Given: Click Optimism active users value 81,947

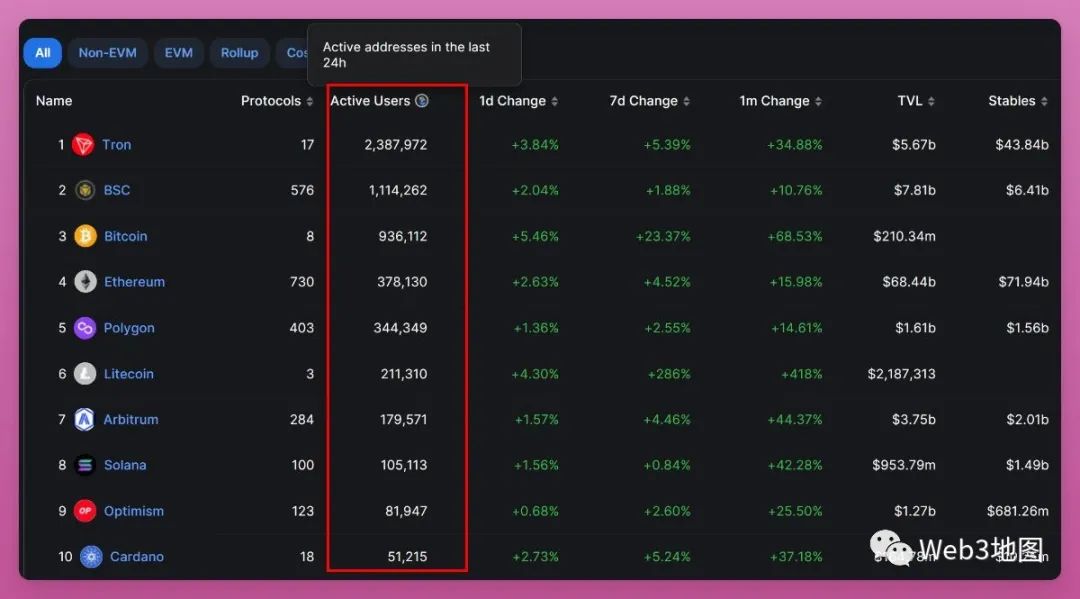Looking at the screenshot, I should point(406,511).
